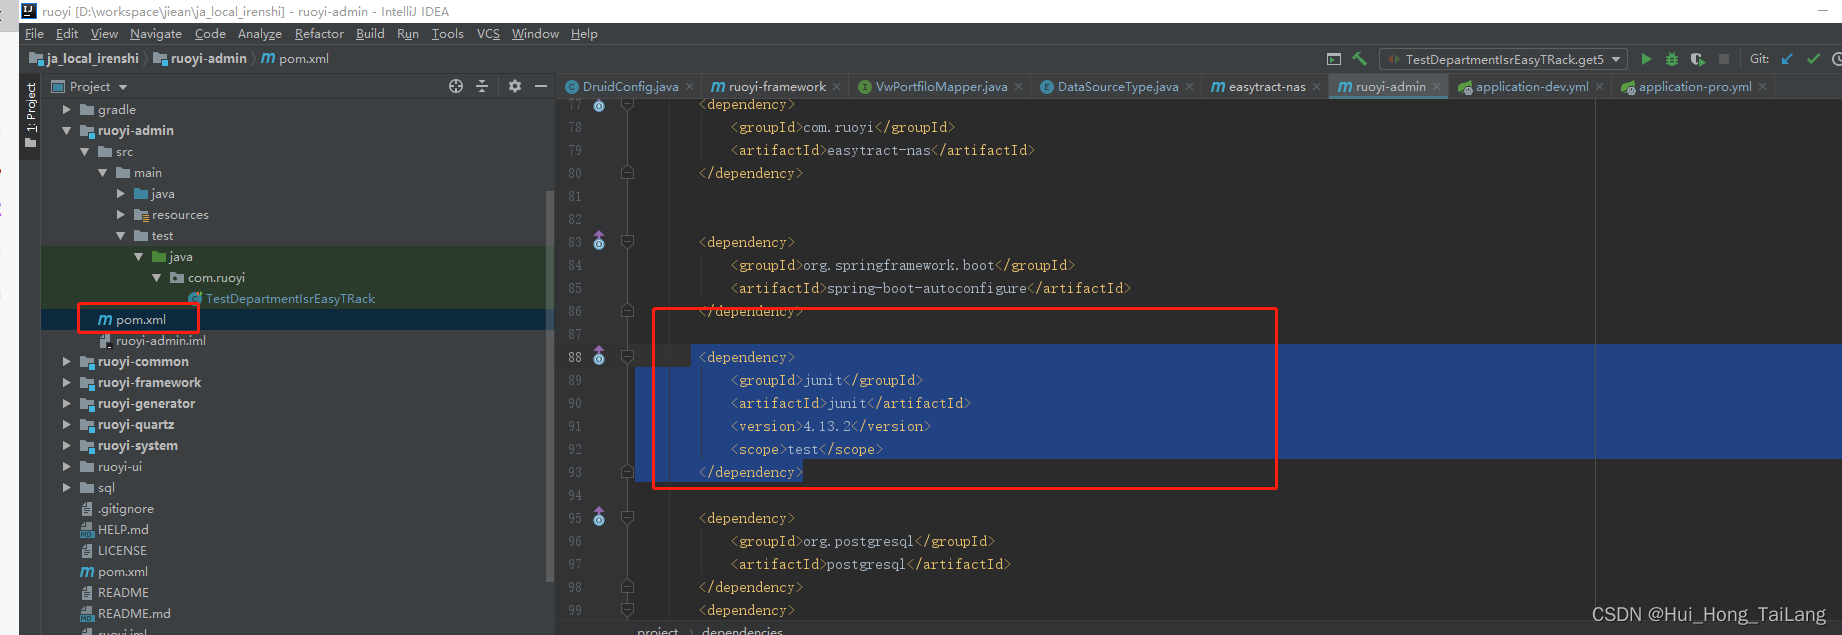Screen dimensions: 1842x635
Task: Fold the dependency block at line 83
Action: pos(627,241)
